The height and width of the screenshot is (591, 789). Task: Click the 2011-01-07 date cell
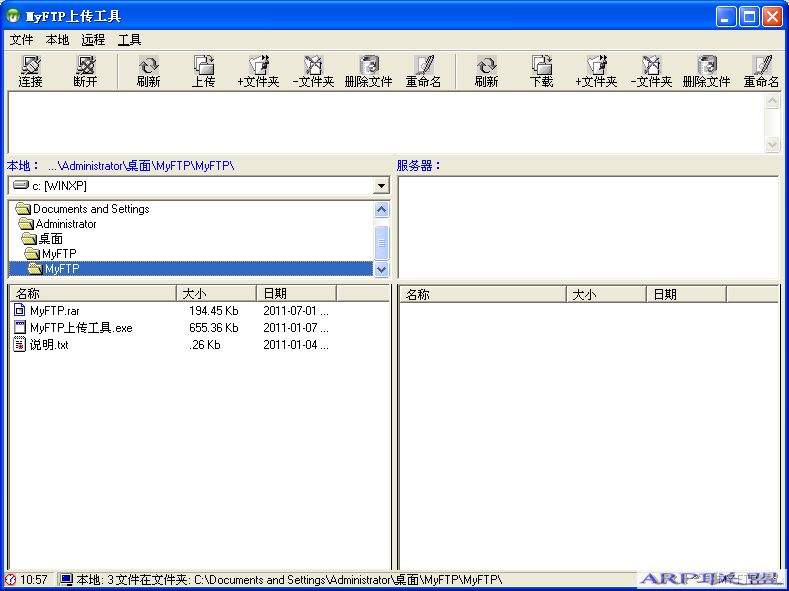click(296, 328)
